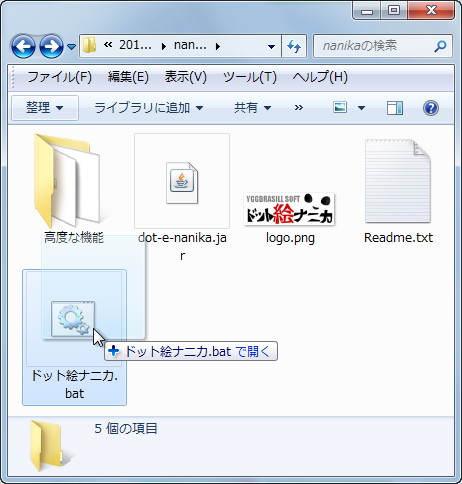The width and height of the screenshot is (462, 484).
Task: Open the ヘルプ(H) menu
Action: pyautogui.click(x=320, y=77)
